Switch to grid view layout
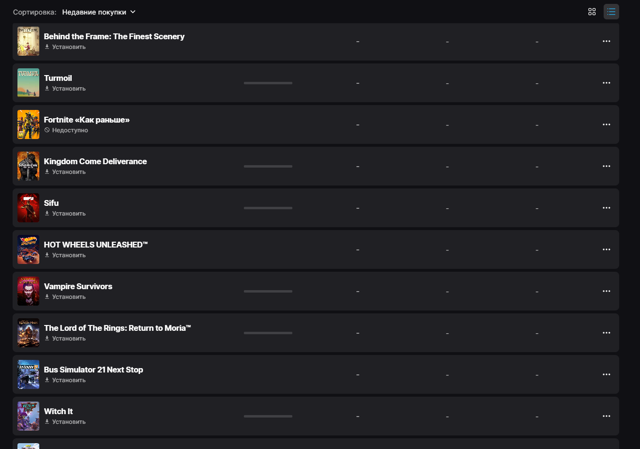This screenshot has width=640, height=449. (x=592, y=12)
